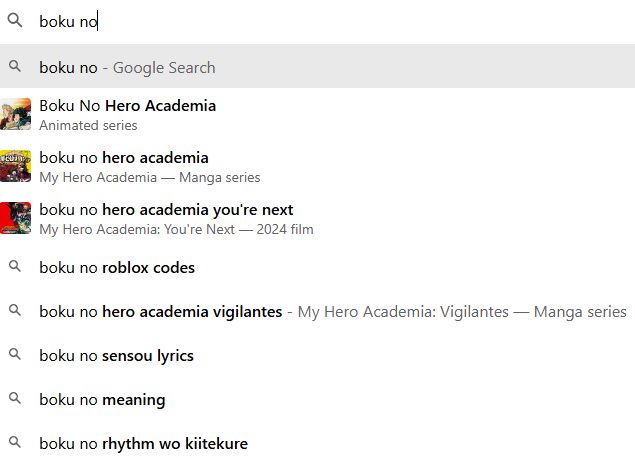Click the search icon next to "roblox codes"
Image resolution: width=635 pixels, height=458 pixels.
point(15,267)
